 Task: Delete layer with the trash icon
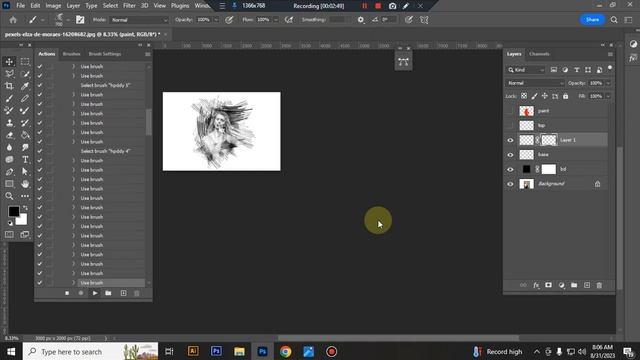coord(599,285)
